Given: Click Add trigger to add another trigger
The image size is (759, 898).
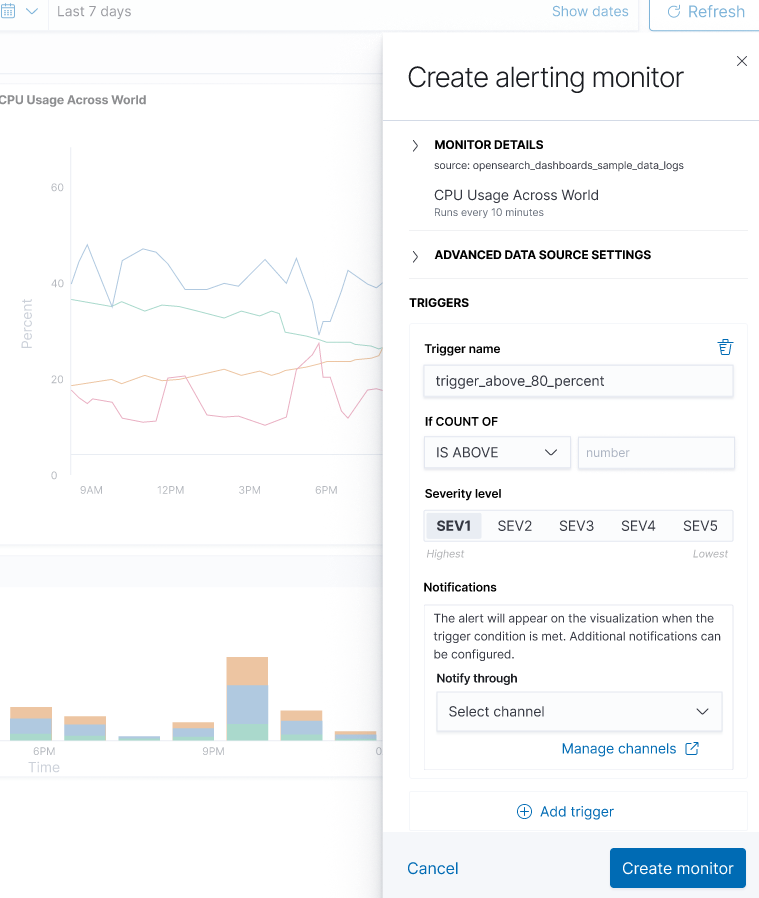Looking at the screenshot, I should click(x=576, y=811).
